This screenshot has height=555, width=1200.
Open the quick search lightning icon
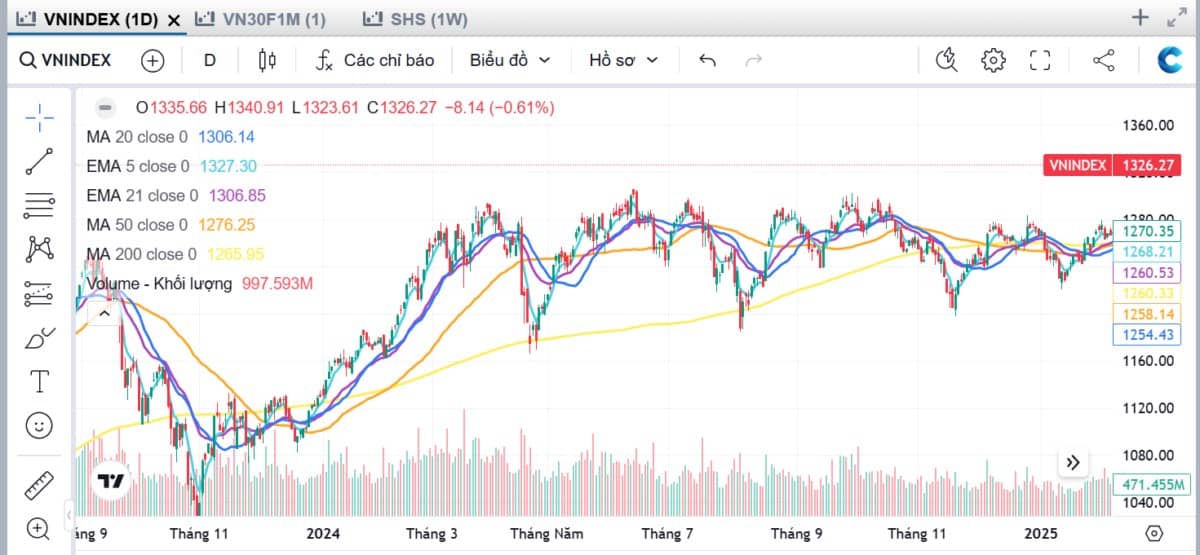[946, 60]
